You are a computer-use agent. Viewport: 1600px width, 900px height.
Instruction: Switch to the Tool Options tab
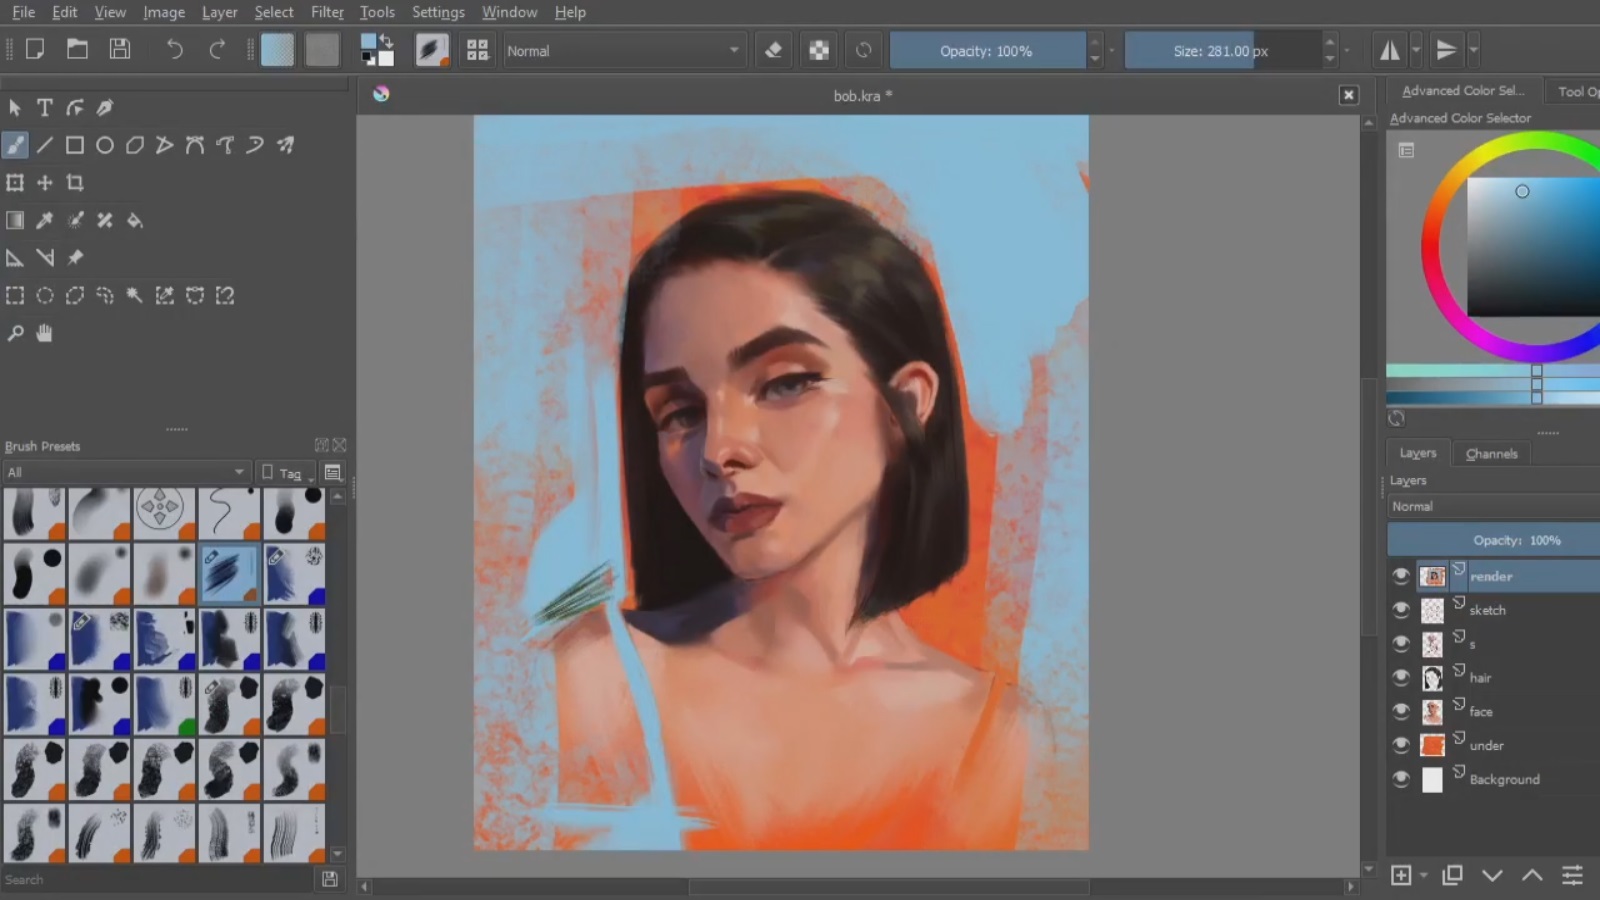pyautogui.click(x=1576, y=91)
